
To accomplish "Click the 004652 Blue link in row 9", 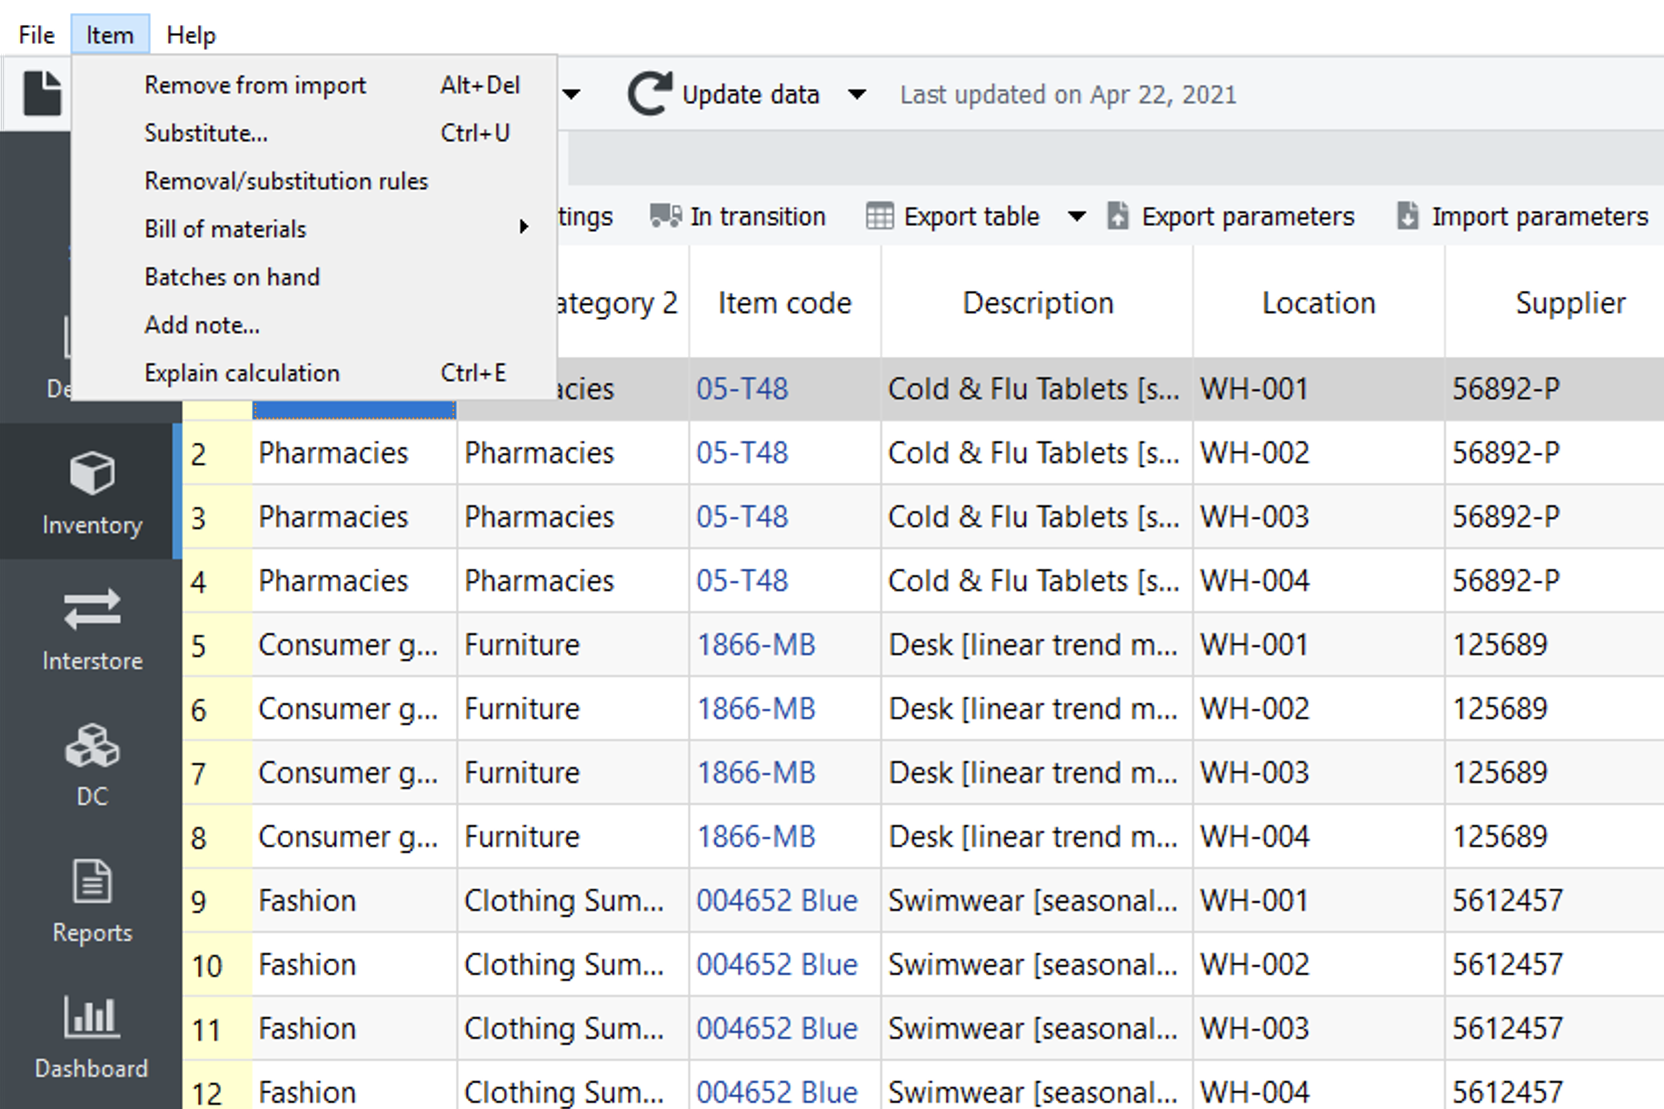I will pos(776,901).
